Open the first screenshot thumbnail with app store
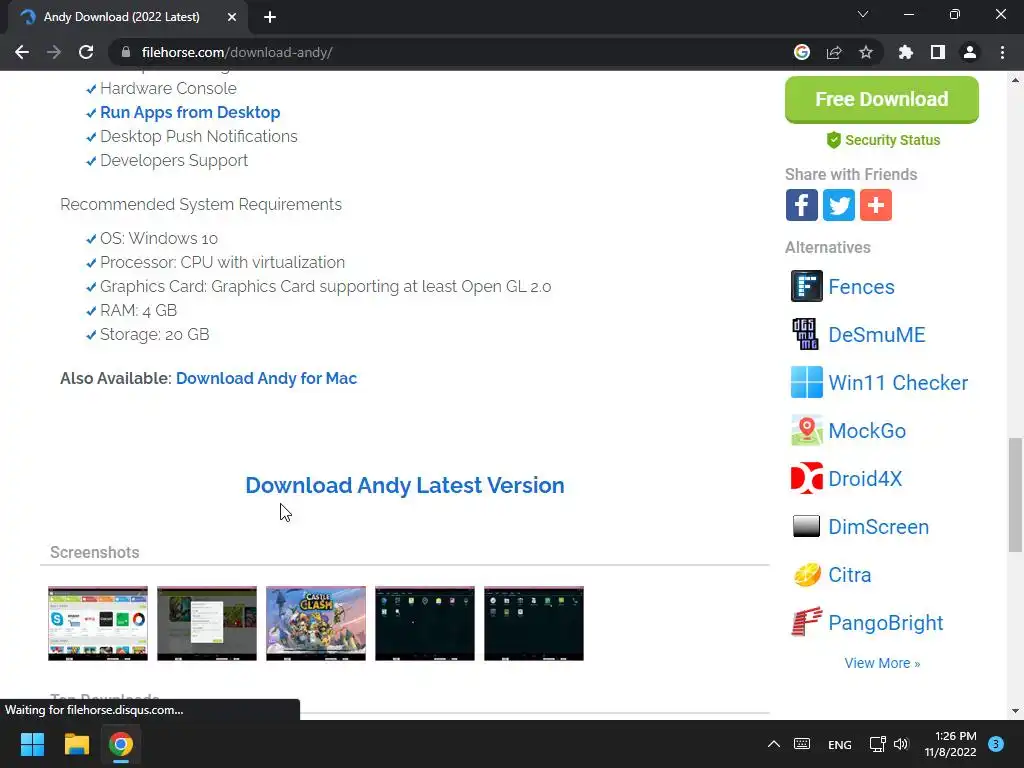 (x=98, y=623)
